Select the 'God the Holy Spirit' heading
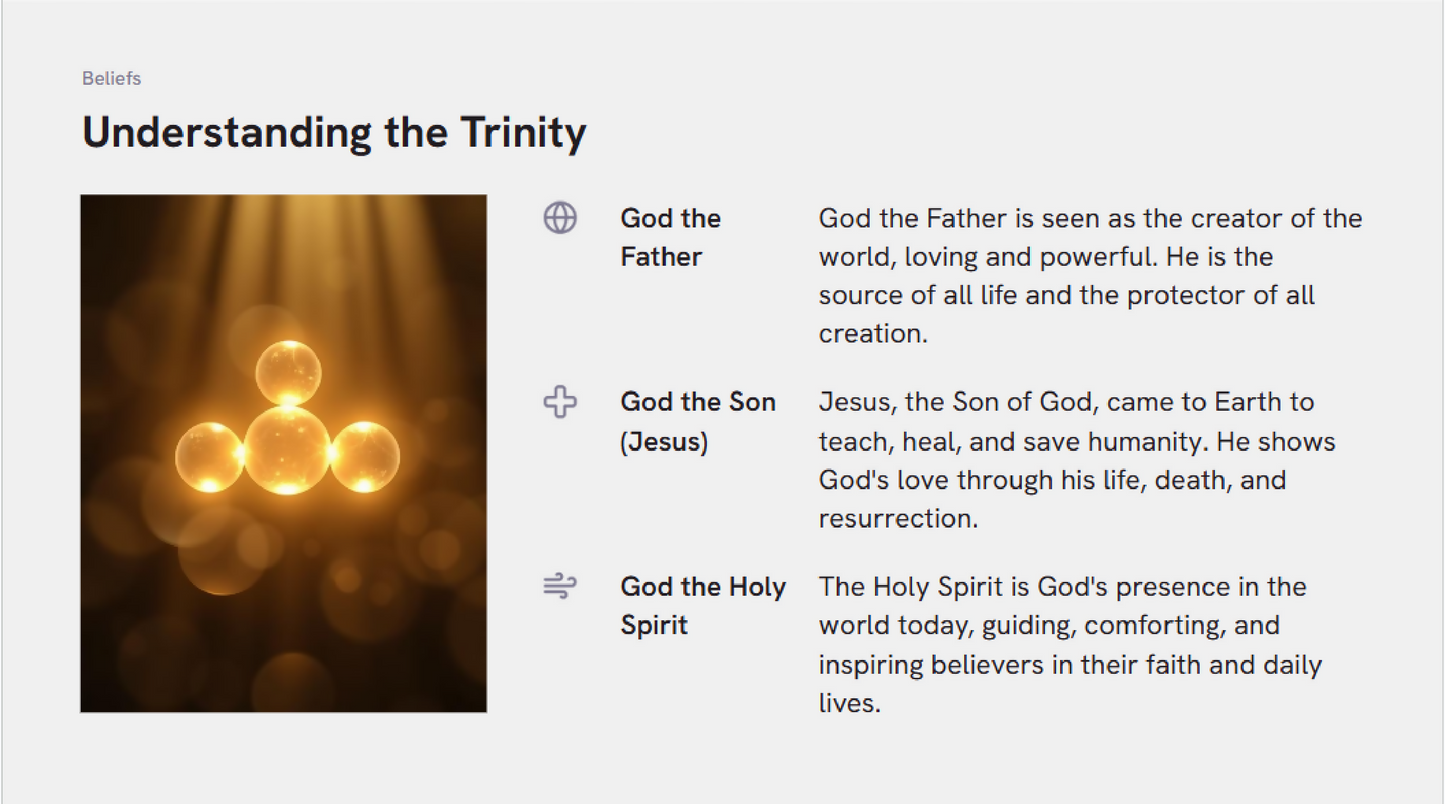Image resolution: width=1445 pixels, height=804 pixels. (x=702, y=605)
